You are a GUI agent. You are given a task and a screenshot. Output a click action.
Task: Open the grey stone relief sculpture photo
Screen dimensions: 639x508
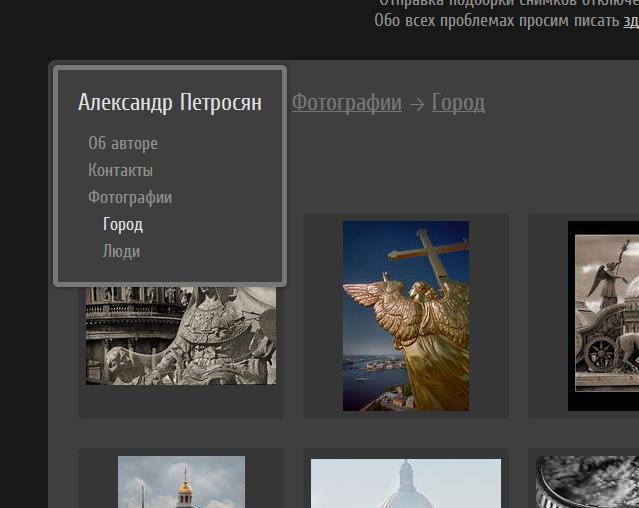point(181,335)
